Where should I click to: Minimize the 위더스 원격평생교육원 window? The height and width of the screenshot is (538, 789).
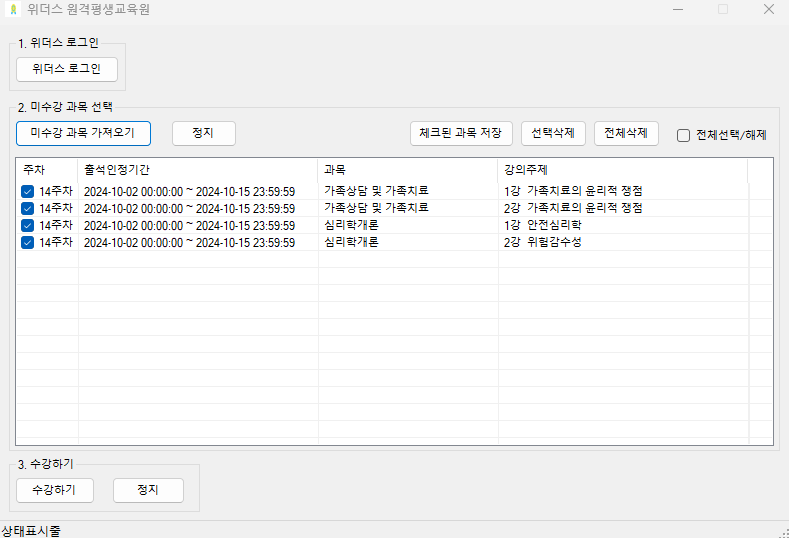tap(678, 10)
